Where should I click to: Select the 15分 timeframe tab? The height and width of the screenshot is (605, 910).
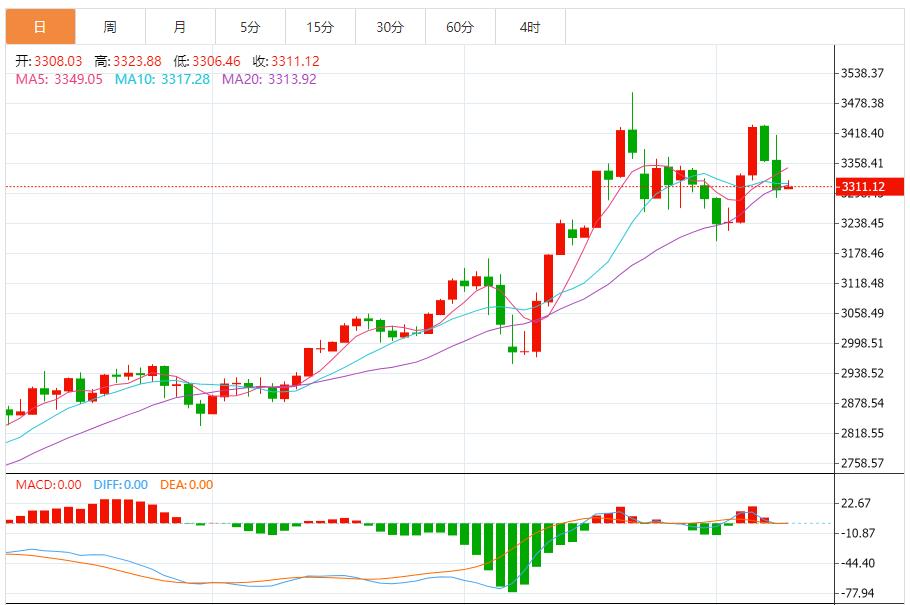[x=320, y=27]
